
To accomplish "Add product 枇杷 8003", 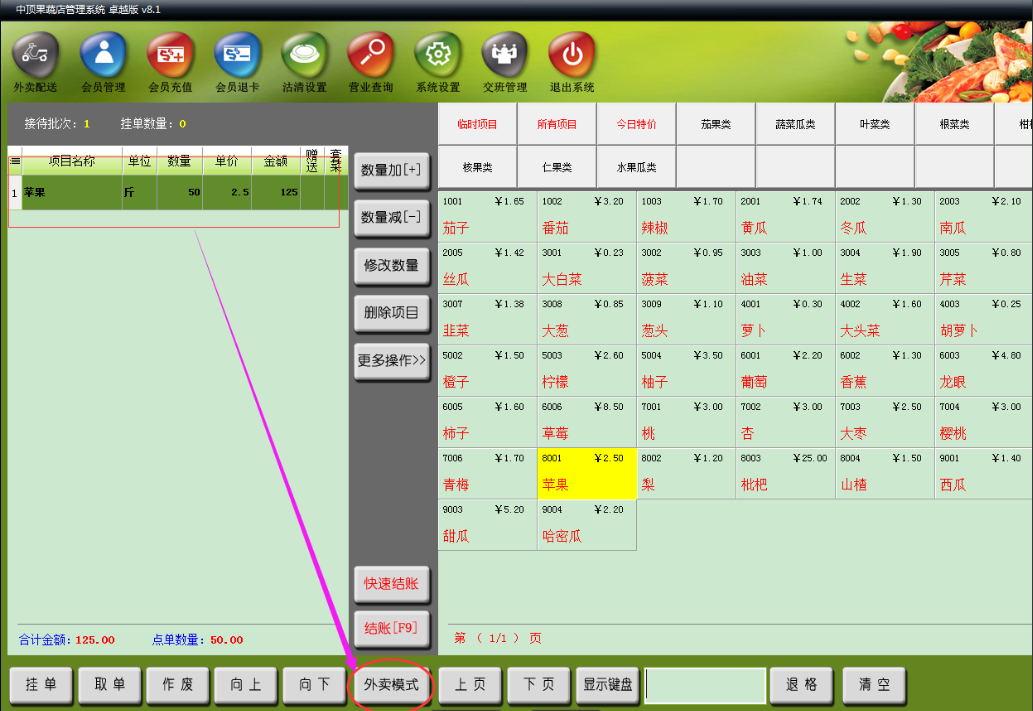I will coord(785,474).
